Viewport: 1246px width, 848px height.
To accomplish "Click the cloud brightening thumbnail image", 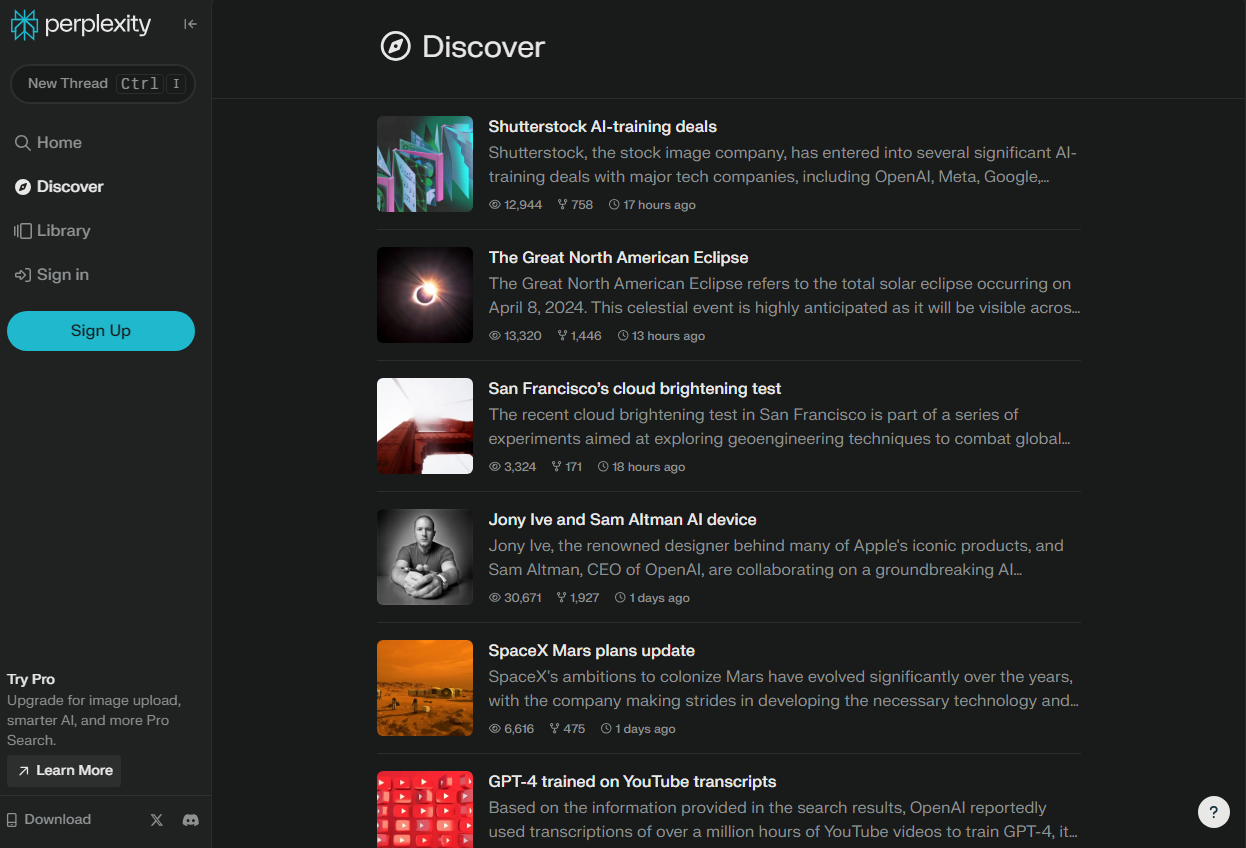I will point(425,426).
